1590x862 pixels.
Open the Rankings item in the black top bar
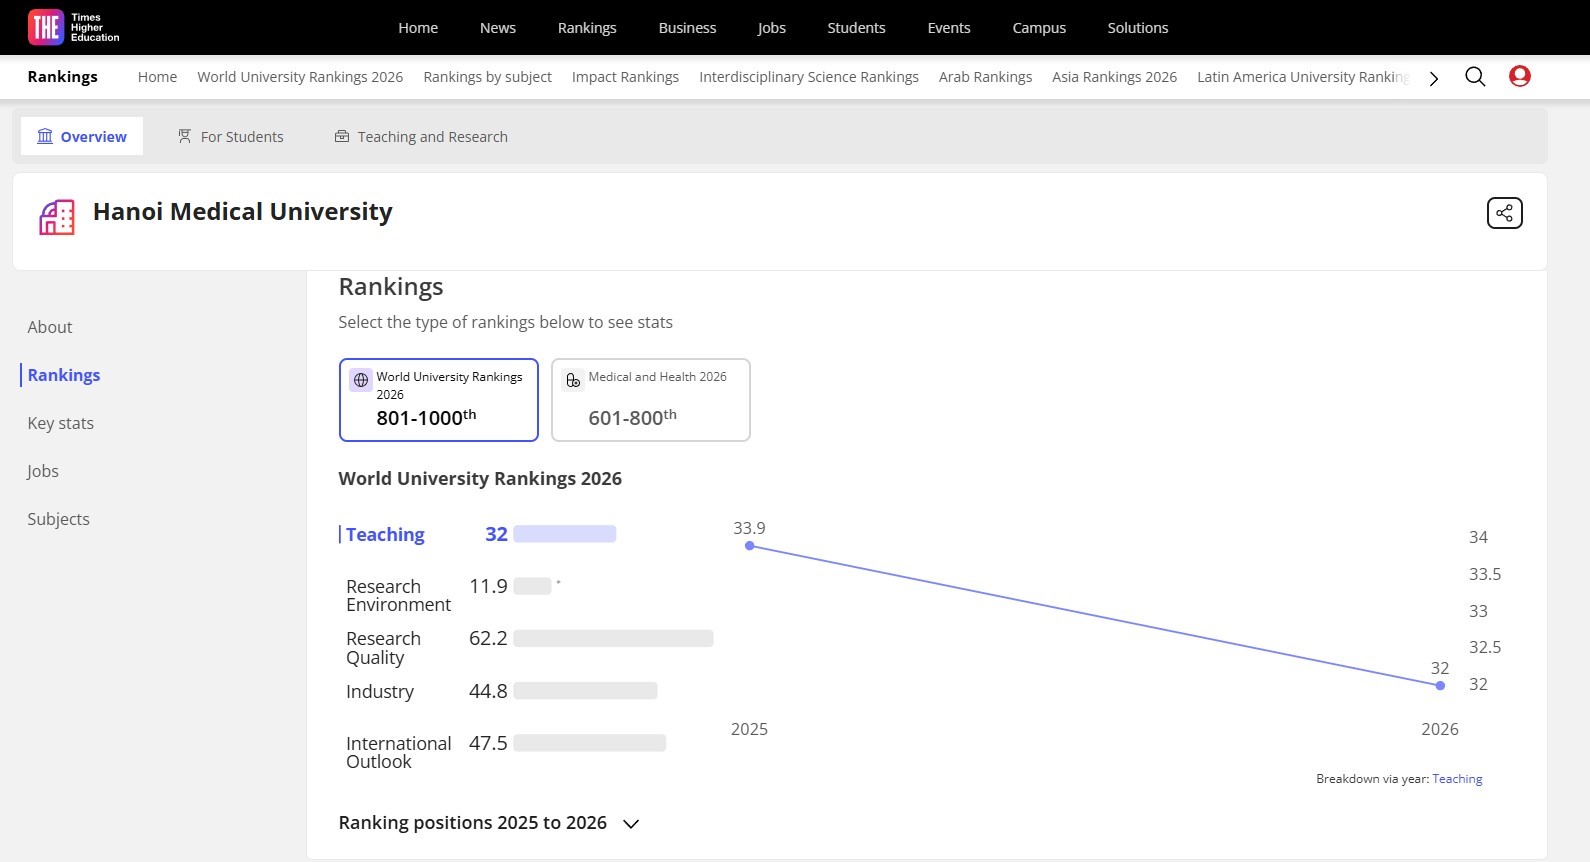[587, 28]
